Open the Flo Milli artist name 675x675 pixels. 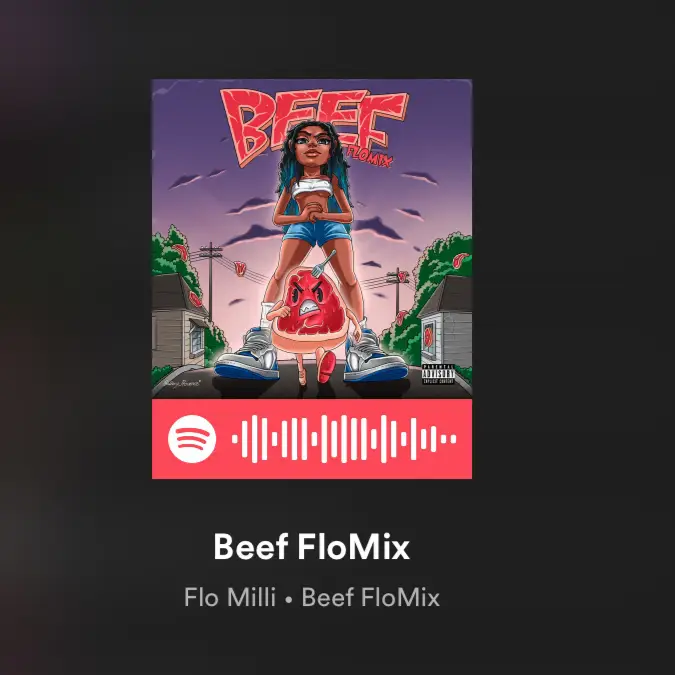[230, 598]
